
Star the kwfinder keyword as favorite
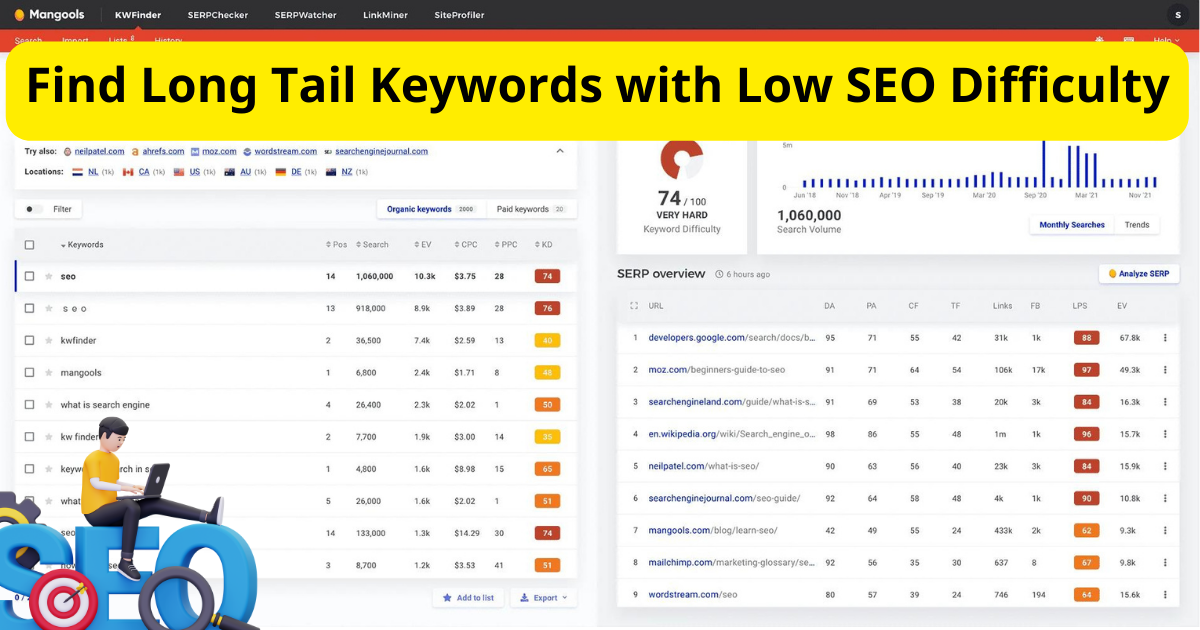click(x=47, y=340)
